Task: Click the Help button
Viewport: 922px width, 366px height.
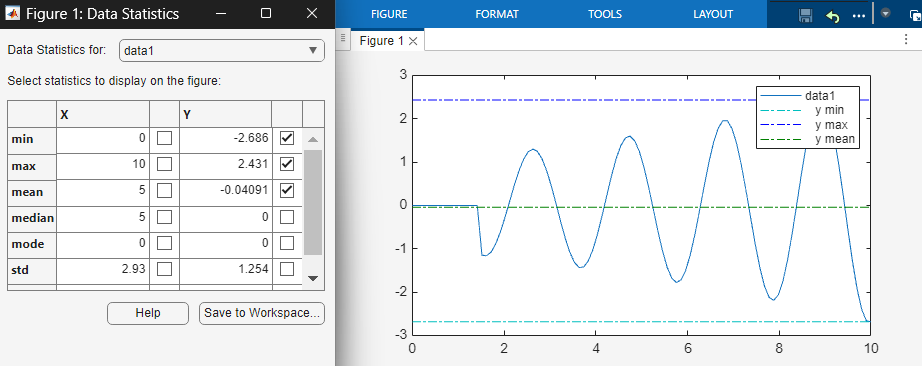Action: (x=148, y=313)
